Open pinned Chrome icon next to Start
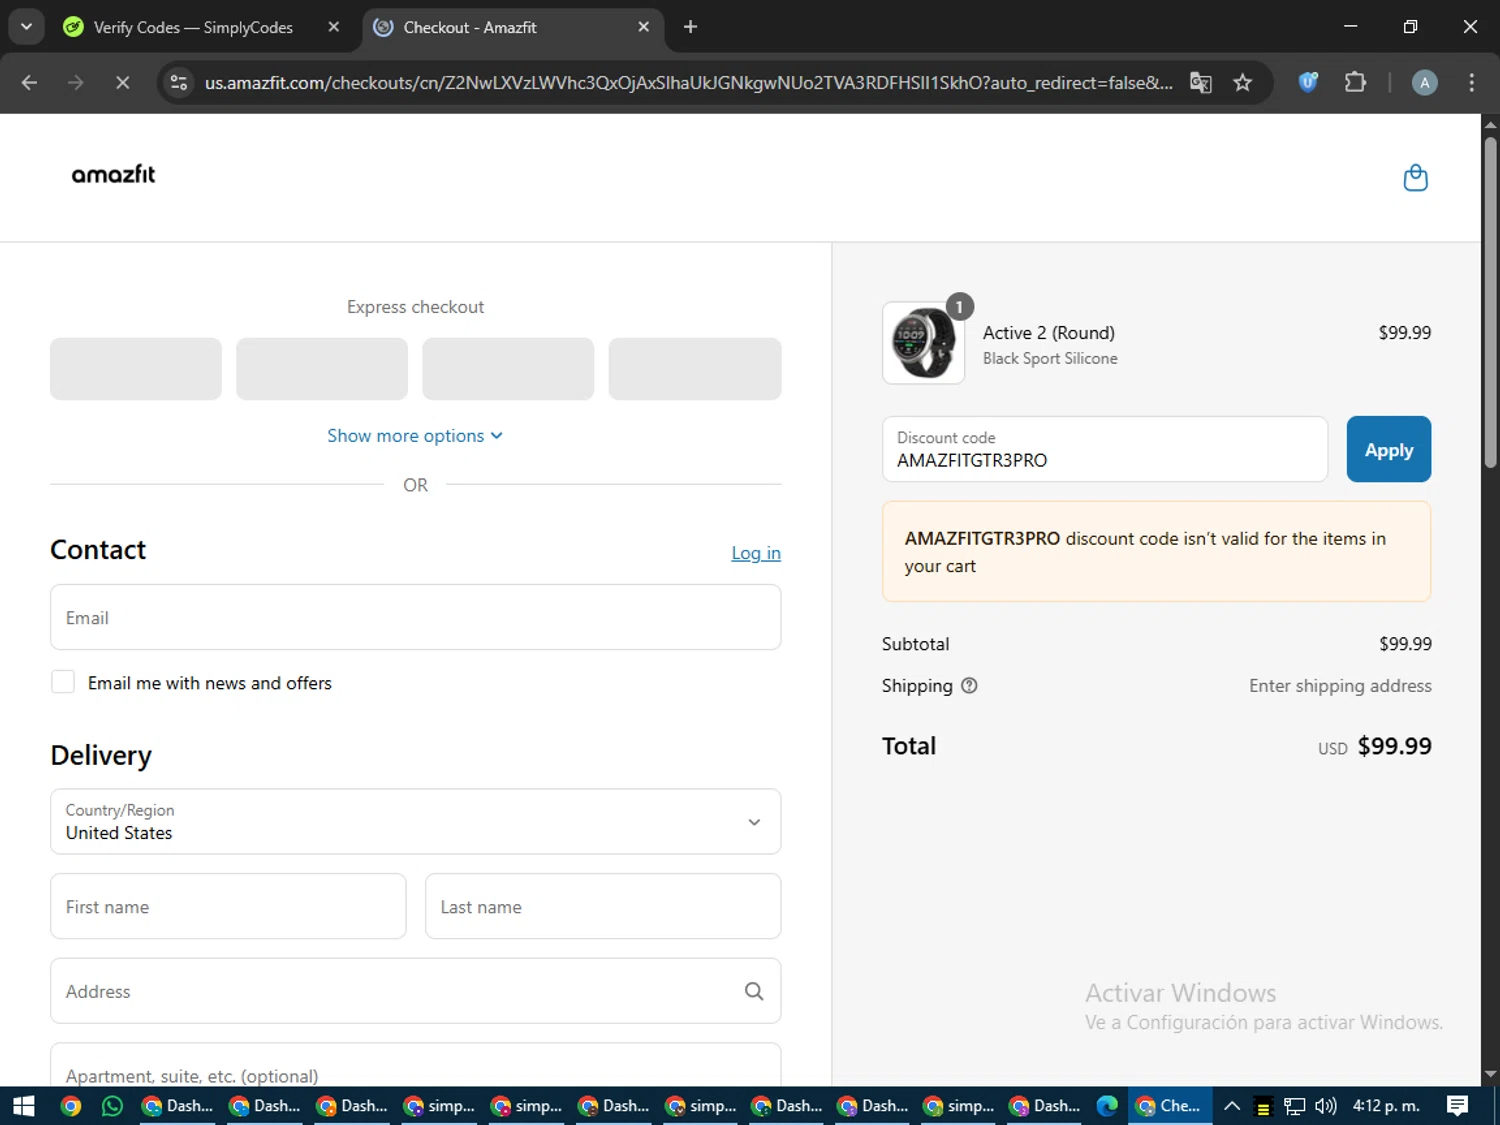1500x1125 pixels. point(70,1106)
